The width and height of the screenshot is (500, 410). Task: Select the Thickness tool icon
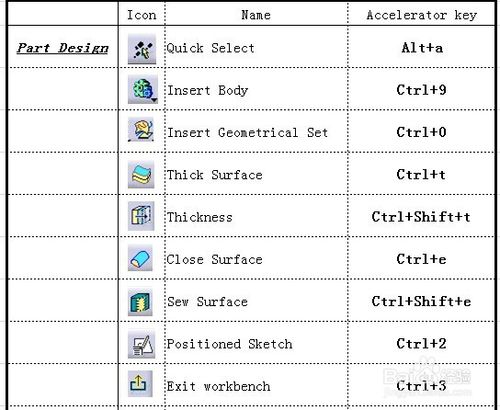[x=141, y=216]
